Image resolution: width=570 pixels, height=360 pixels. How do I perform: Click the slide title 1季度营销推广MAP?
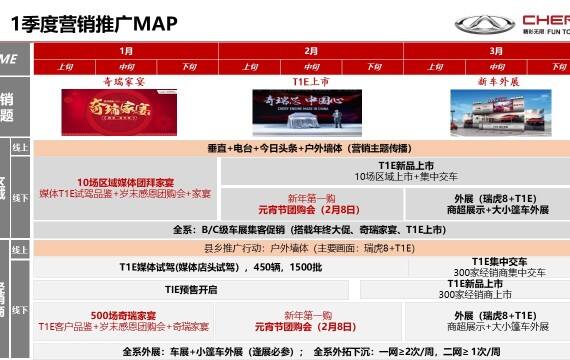[x=94, y=24]
